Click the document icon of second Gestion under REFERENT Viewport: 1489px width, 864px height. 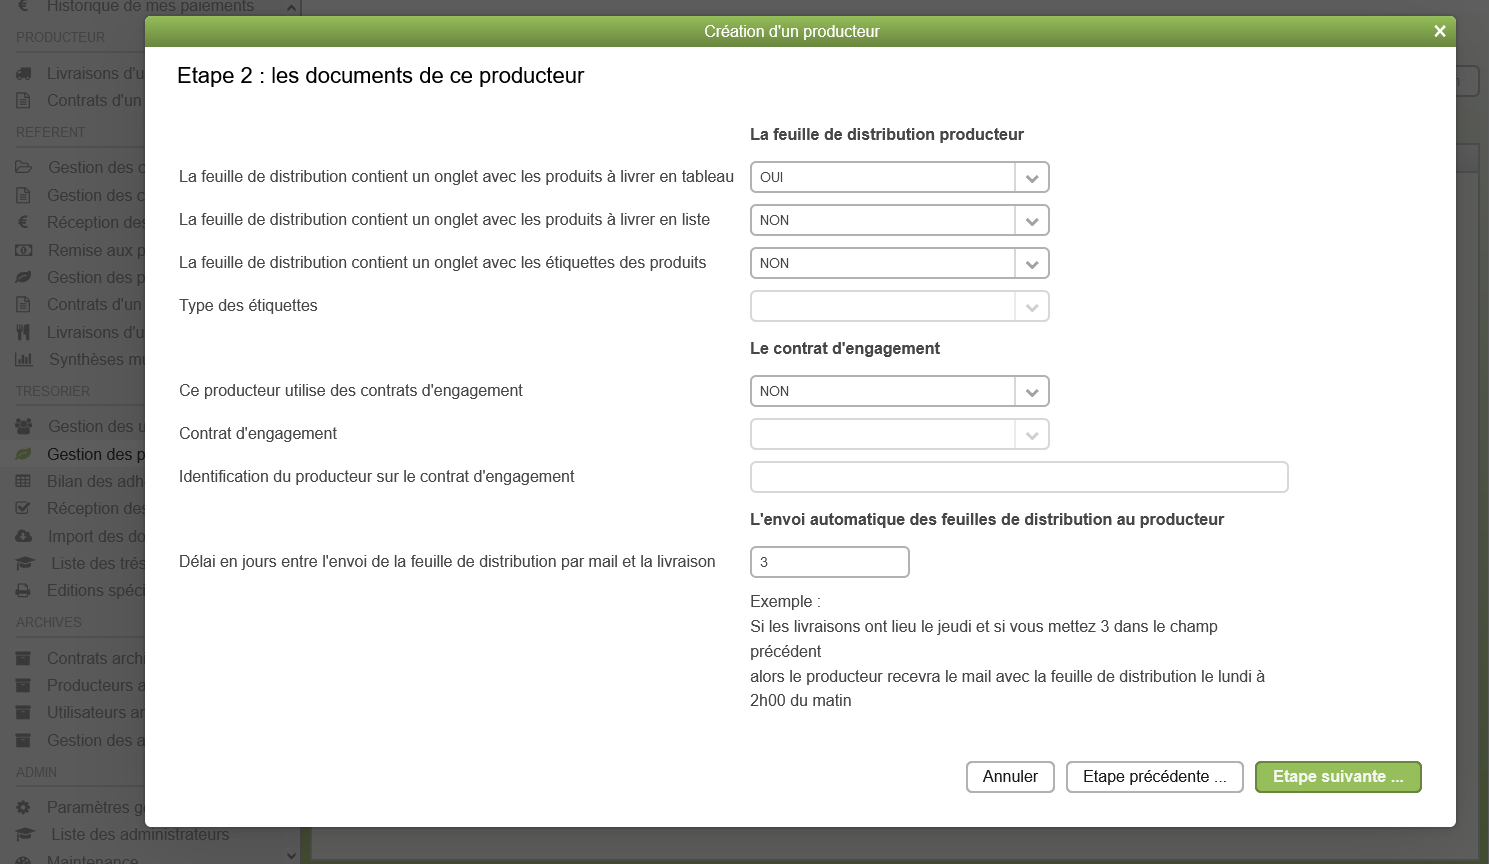pyautogui.click(x=24, y=195)
